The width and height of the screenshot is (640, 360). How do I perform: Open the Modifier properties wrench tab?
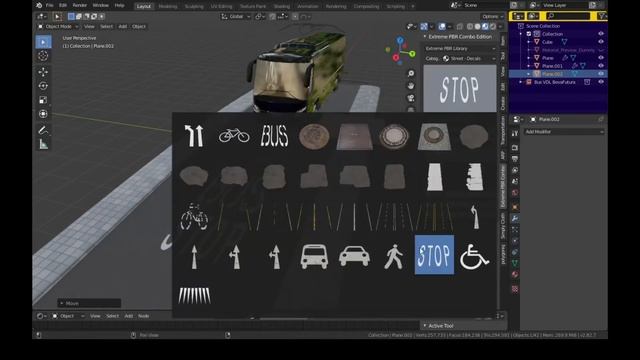515,218
